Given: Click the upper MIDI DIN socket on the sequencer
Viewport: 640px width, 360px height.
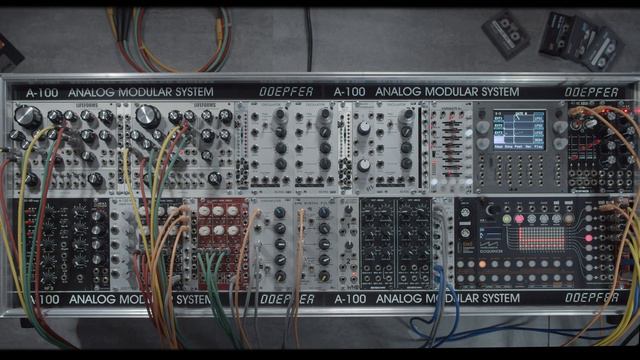Looking at the screenshot, I should [465, 213].
